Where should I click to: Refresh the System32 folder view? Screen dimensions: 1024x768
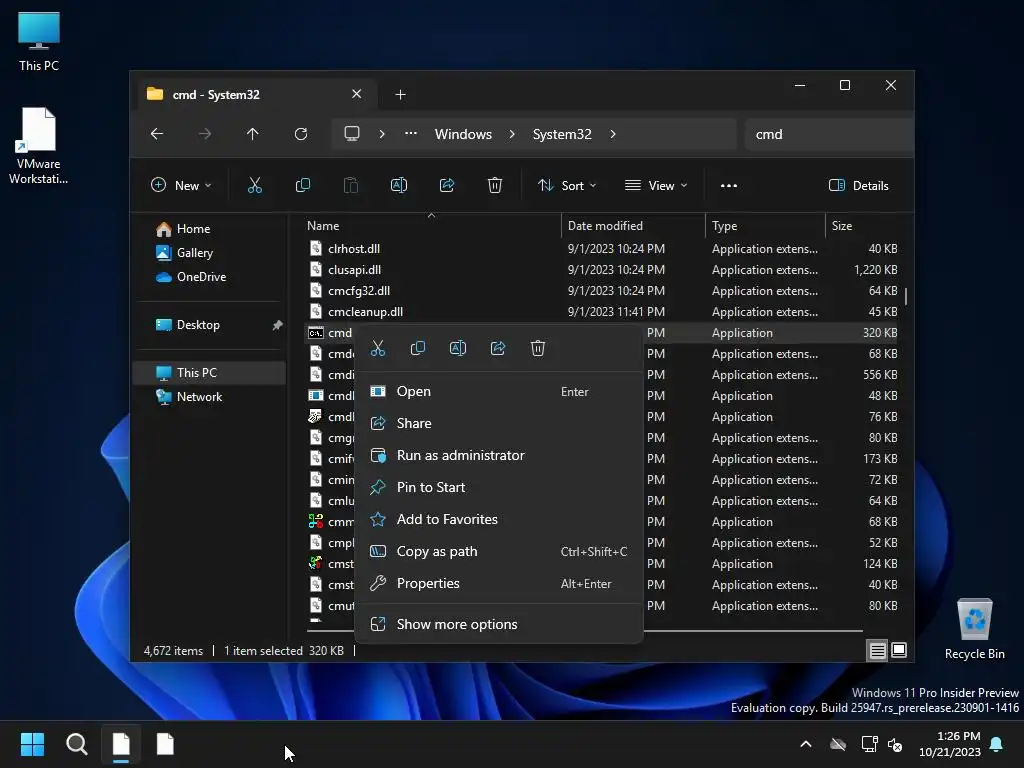[x=300, y=134]
